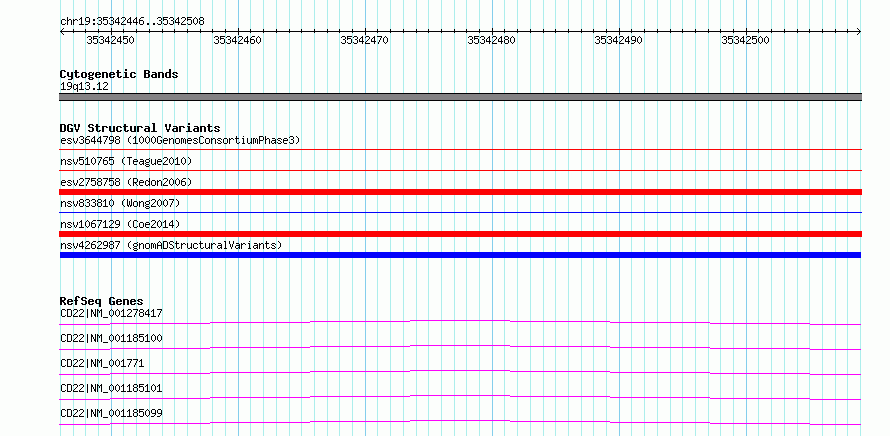Select the Cytogenetic Bands track heading

pyautogui.click(x=119, y=74)
